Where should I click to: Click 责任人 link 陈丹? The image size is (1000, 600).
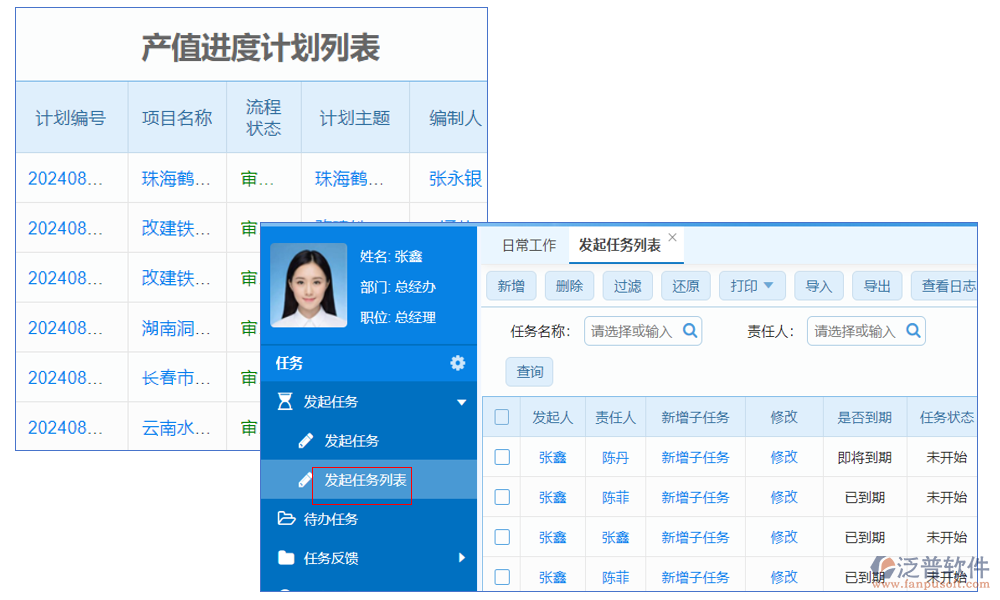click(615, 457)
